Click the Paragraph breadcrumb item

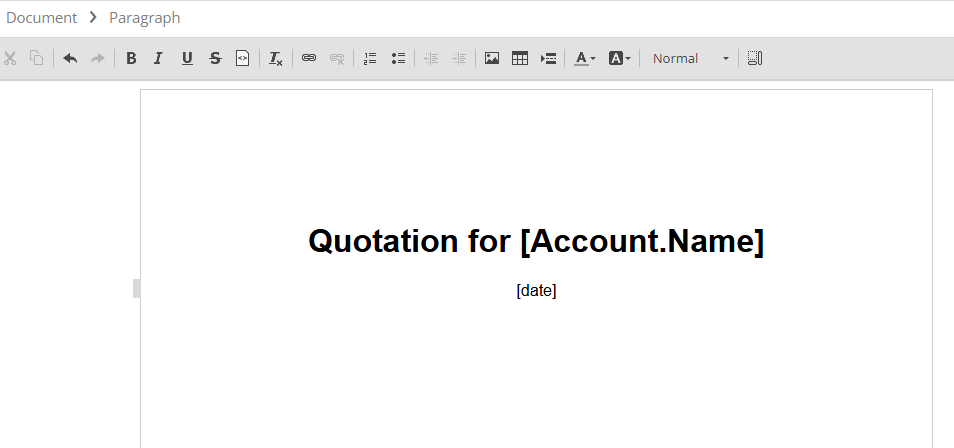pyautogui.click(x=145, y=18)
